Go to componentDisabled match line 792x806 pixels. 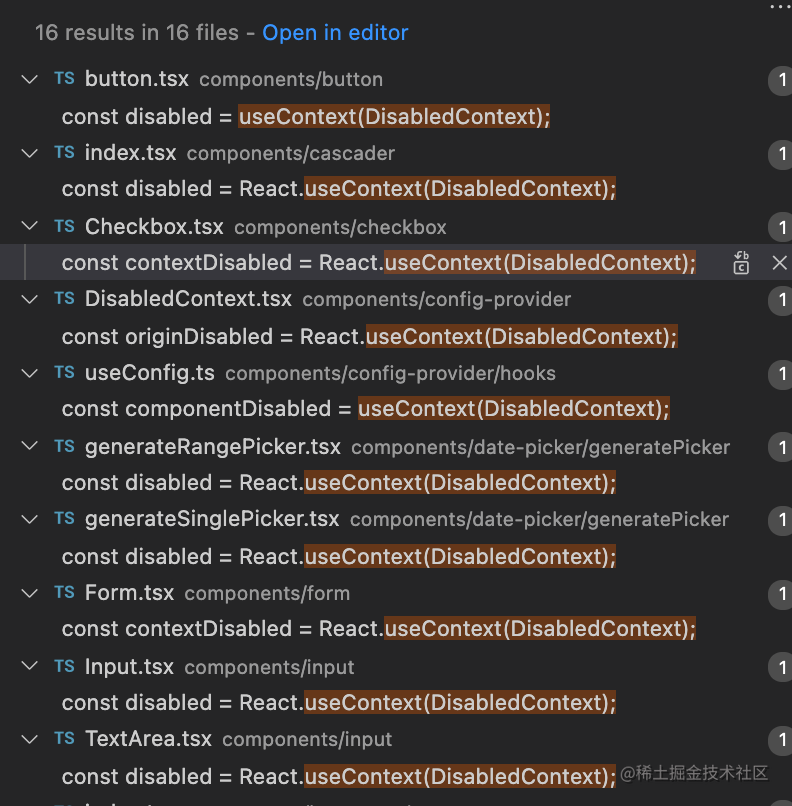tap(366, 409)
